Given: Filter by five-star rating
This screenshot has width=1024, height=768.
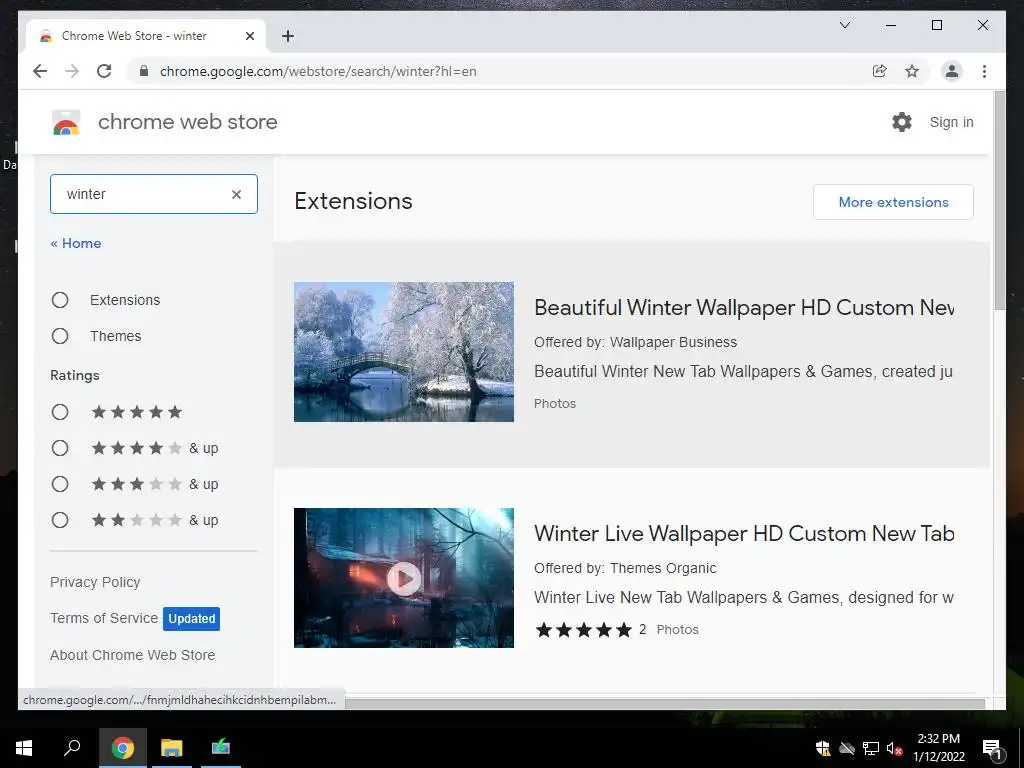Looking at the screenshot, I should tap(60, 412).
